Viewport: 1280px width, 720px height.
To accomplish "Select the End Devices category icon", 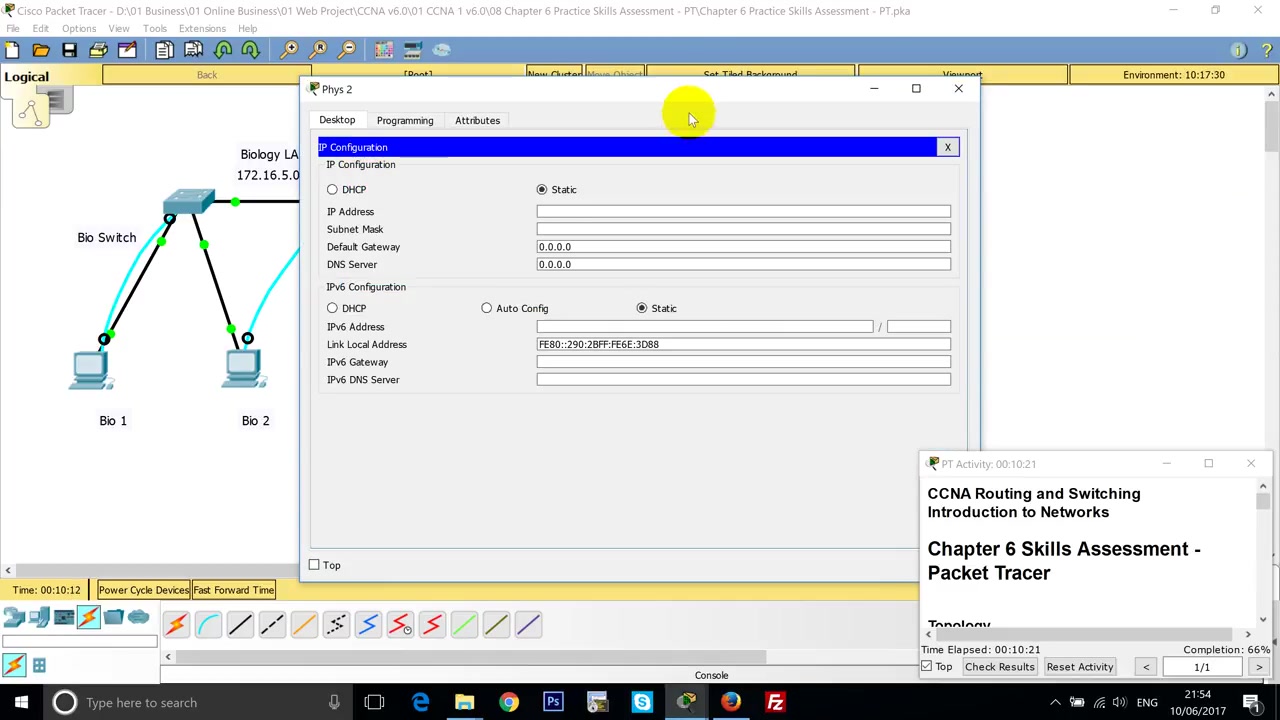I will [x=39, y=617].
